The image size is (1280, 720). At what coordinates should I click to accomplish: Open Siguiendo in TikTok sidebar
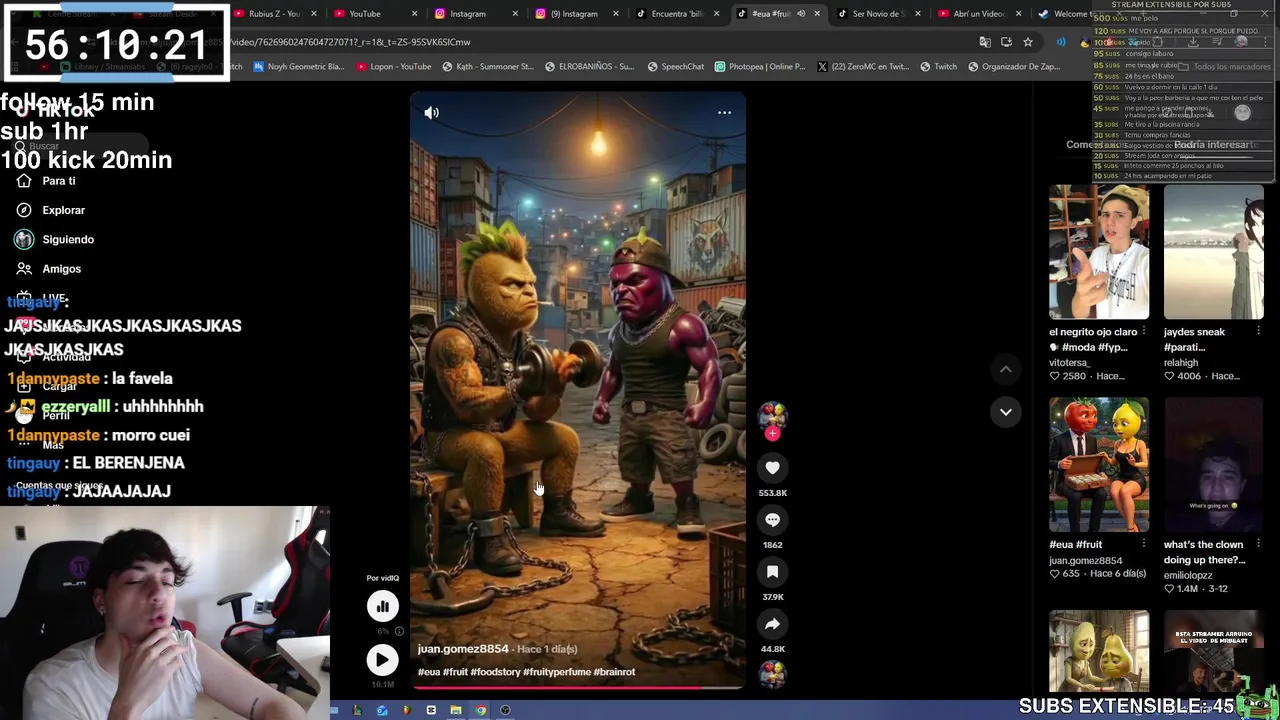click(68, 240)
